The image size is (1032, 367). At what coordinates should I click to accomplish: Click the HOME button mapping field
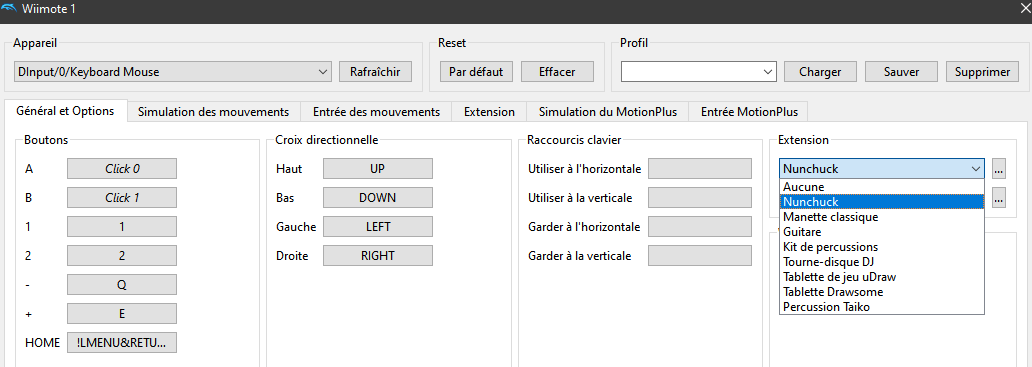click(x=122, y=342)
